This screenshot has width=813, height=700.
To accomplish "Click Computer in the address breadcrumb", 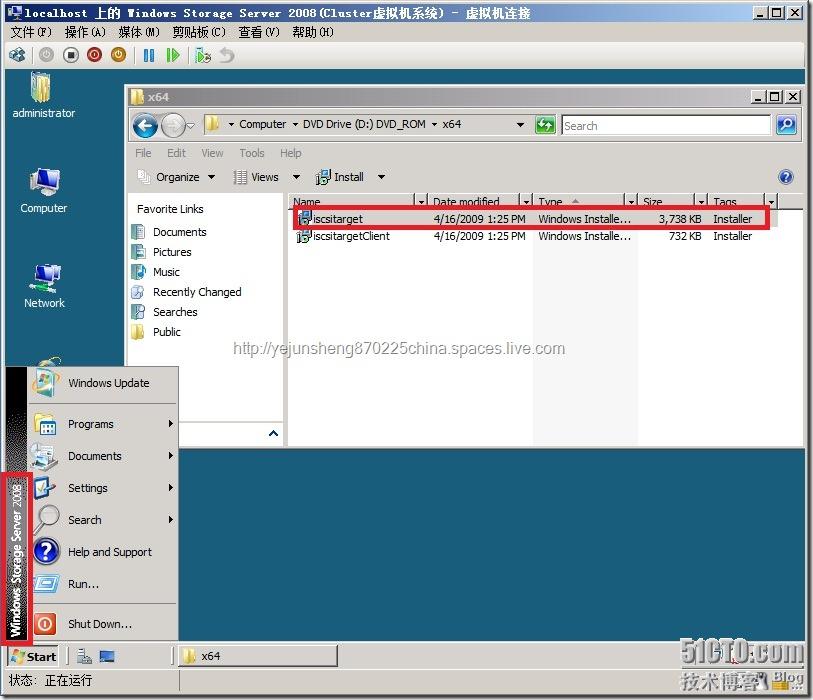I will coord(262,124).
